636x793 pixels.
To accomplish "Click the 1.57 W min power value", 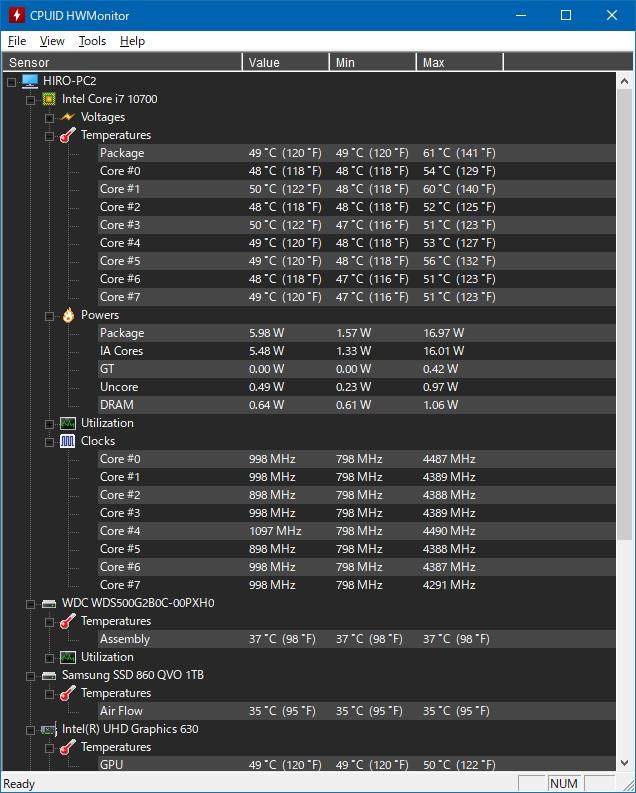I will click(x=353, y=333).
